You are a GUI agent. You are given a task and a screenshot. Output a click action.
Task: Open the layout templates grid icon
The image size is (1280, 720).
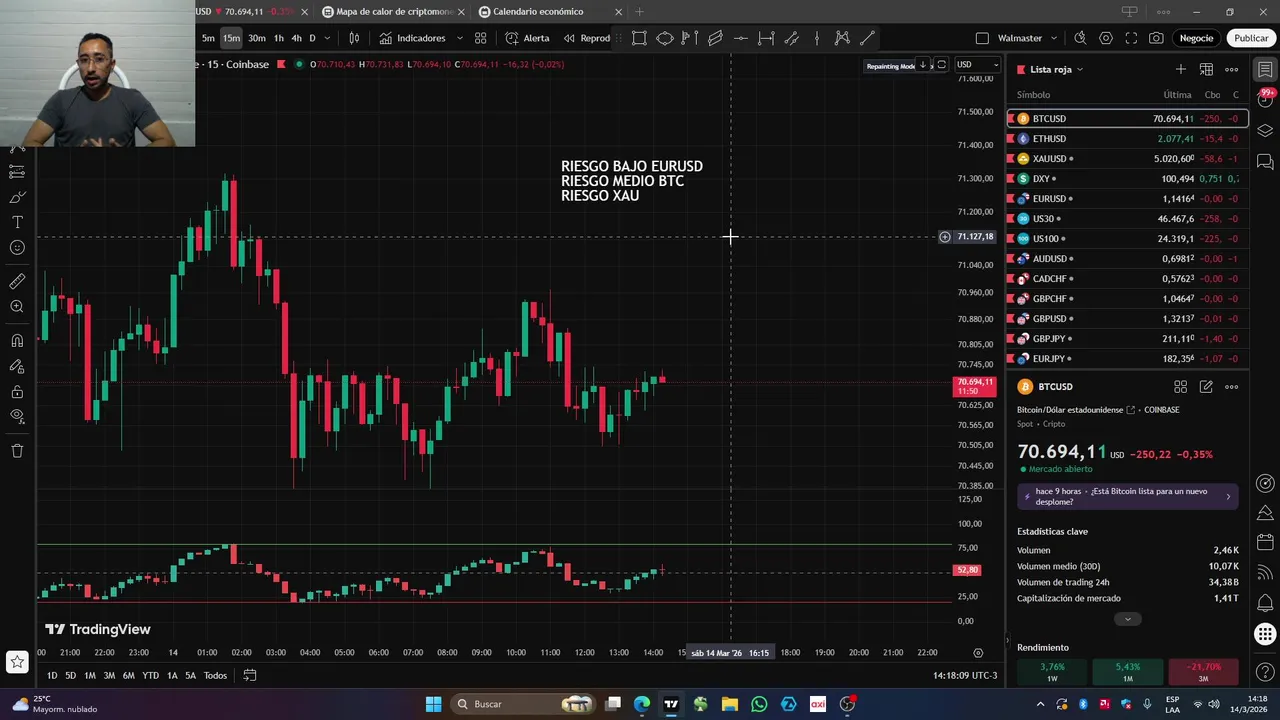tap(481, 38)
